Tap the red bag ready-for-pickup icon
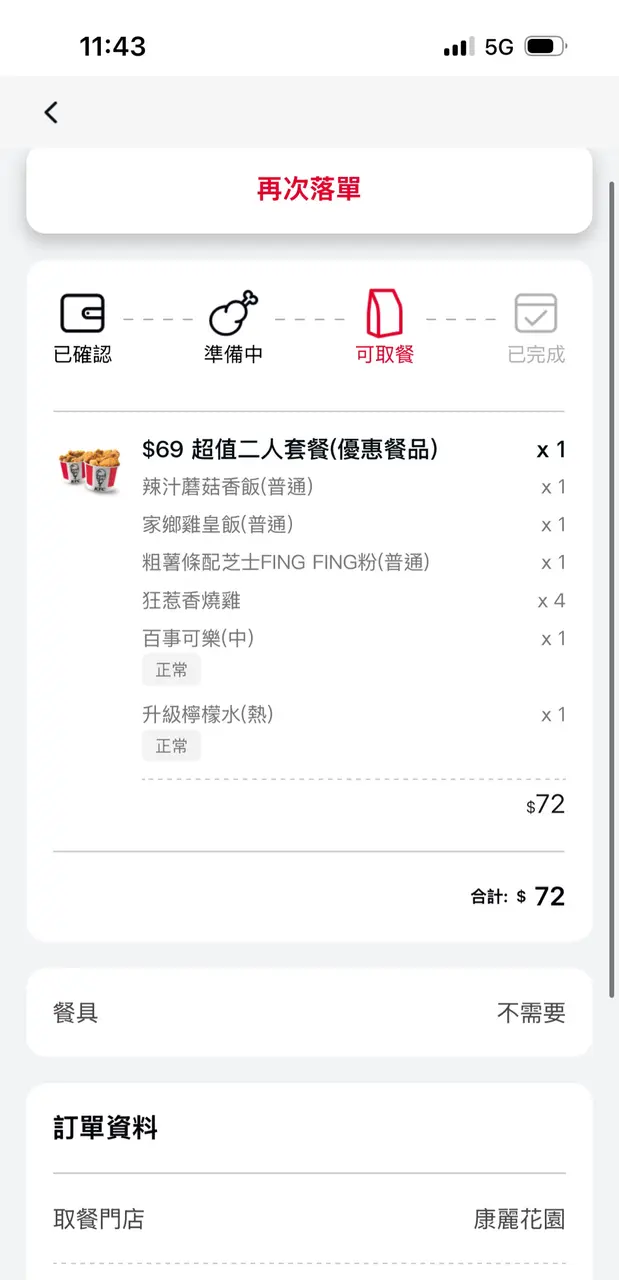 [x=384, y=313]
